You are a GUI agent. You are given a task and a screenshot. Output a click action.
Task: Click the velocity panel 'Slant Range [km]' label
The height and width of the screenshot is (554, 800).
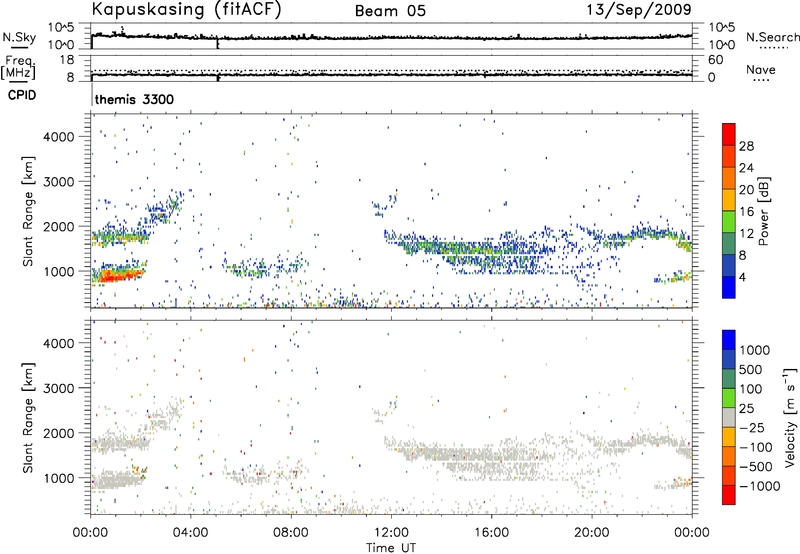29,417
